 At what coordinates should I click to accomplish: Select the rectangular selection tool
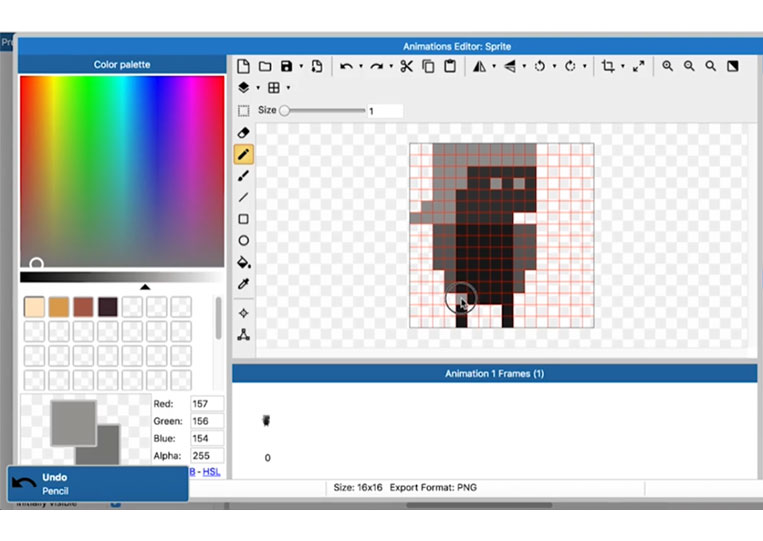tap(244, 110)
